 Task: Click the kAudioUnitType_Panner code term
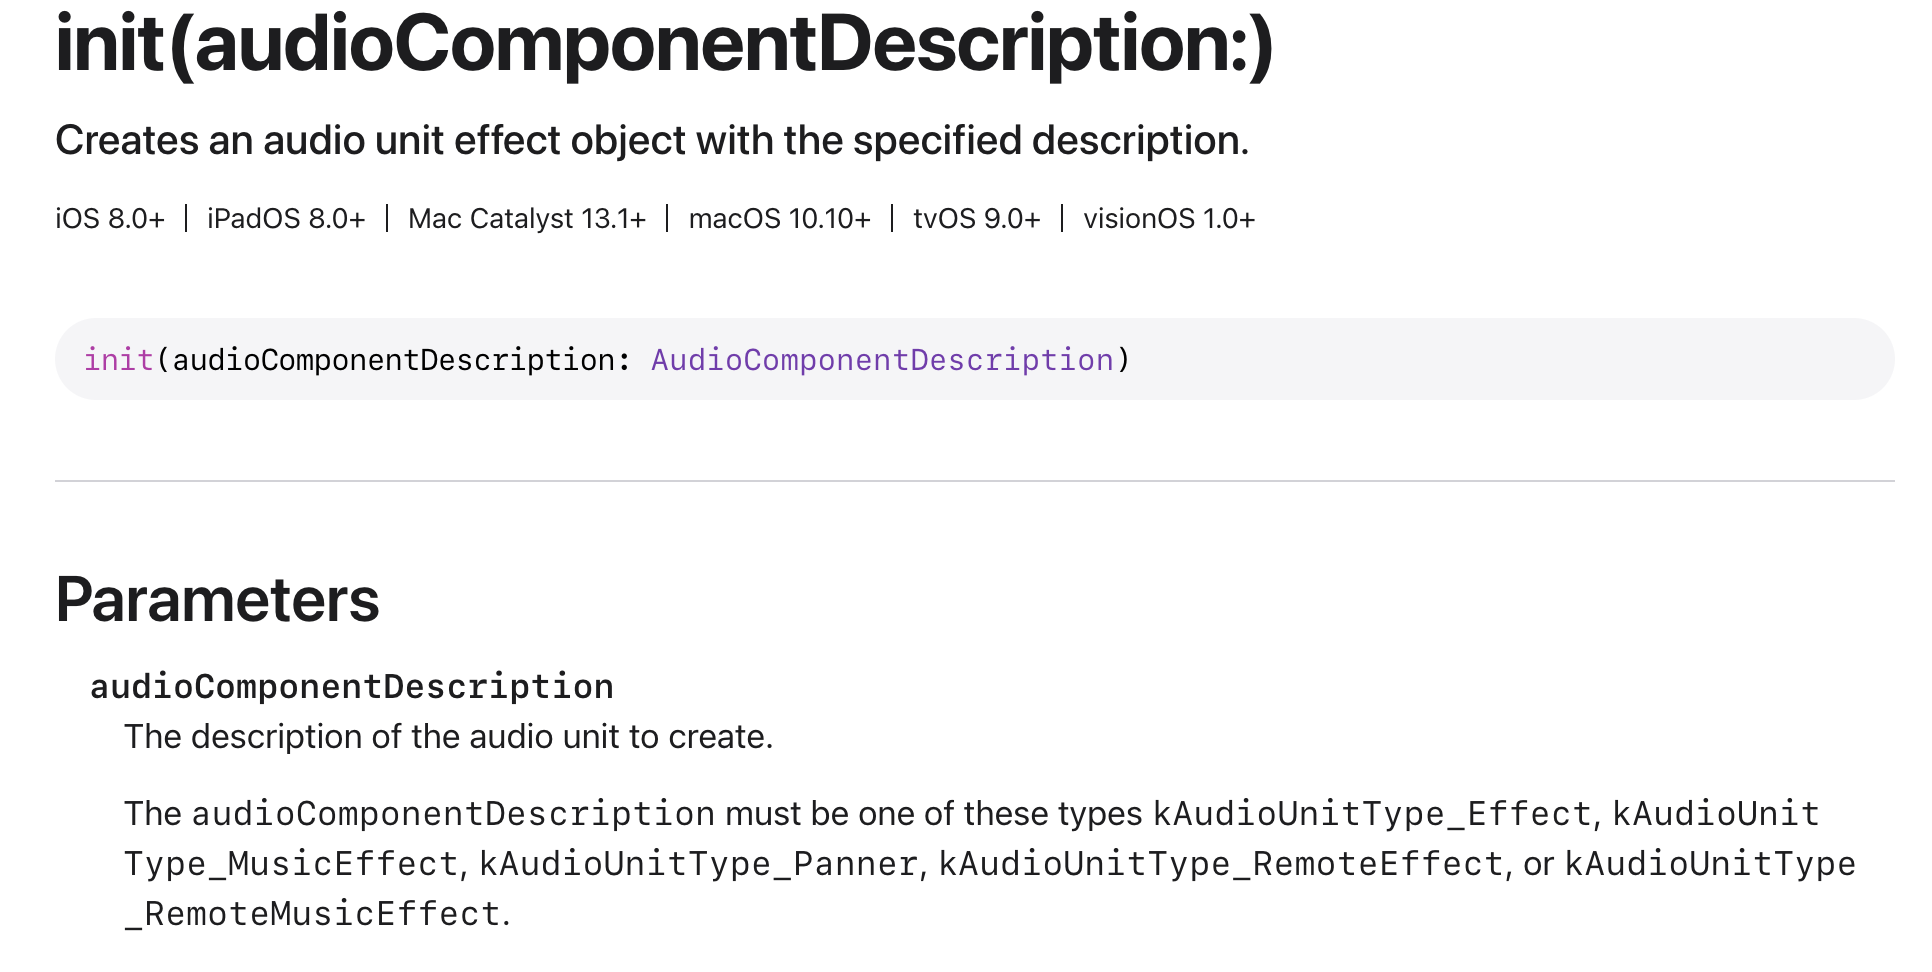[x=698, y=864]
